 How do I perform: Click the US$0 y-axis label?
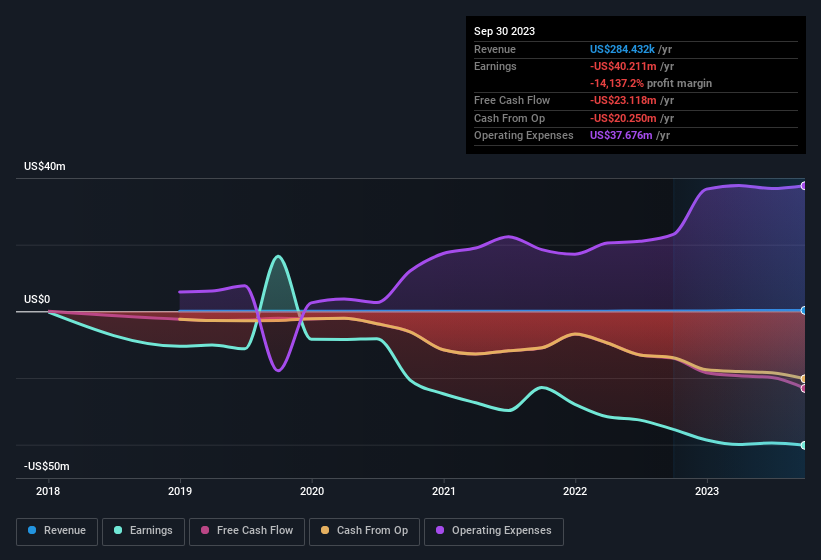tap(37, 299)
